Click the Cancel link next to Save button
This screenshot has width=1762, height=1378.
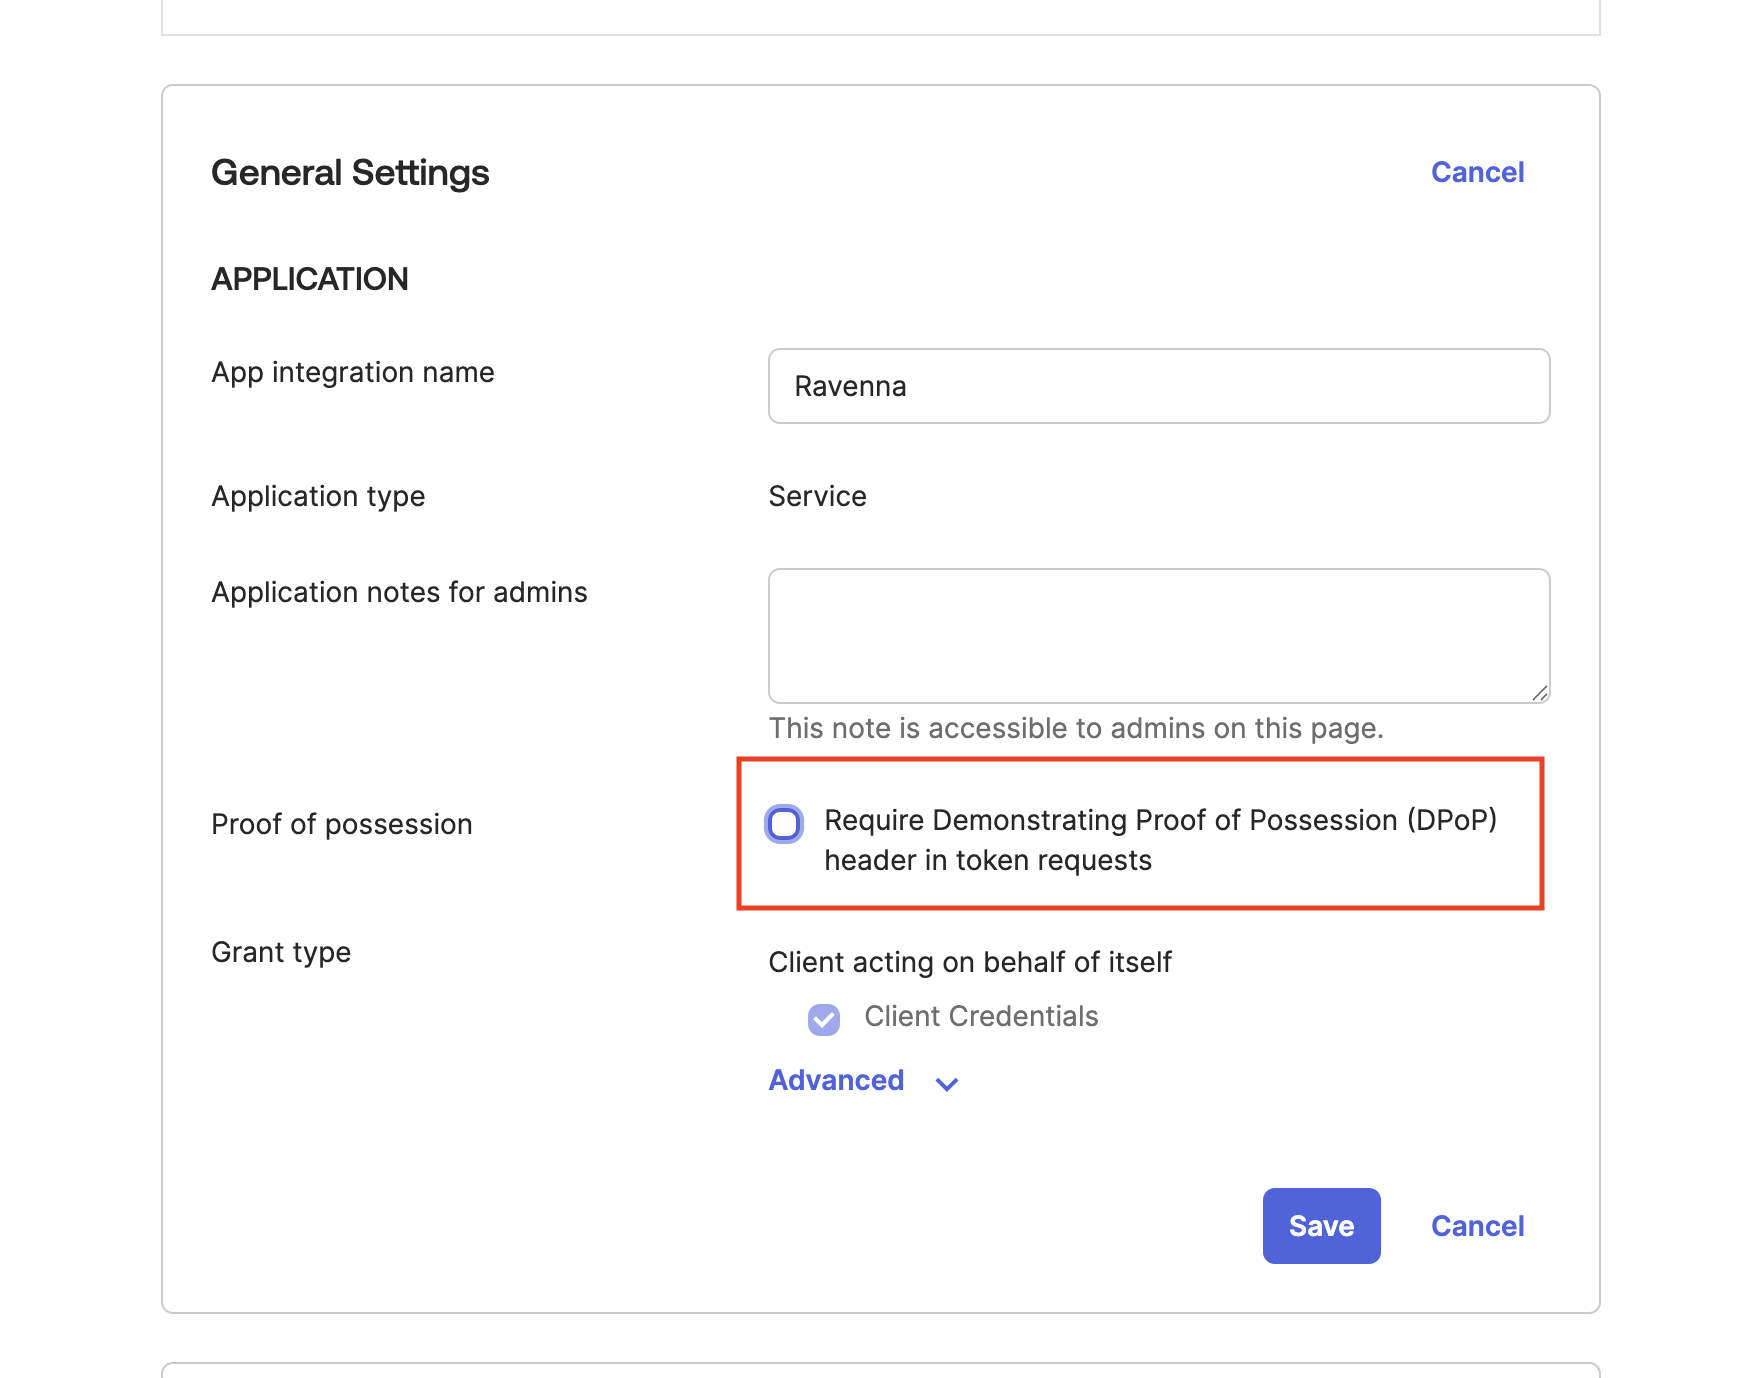pyautogui.click(x=1477, y=1226)
